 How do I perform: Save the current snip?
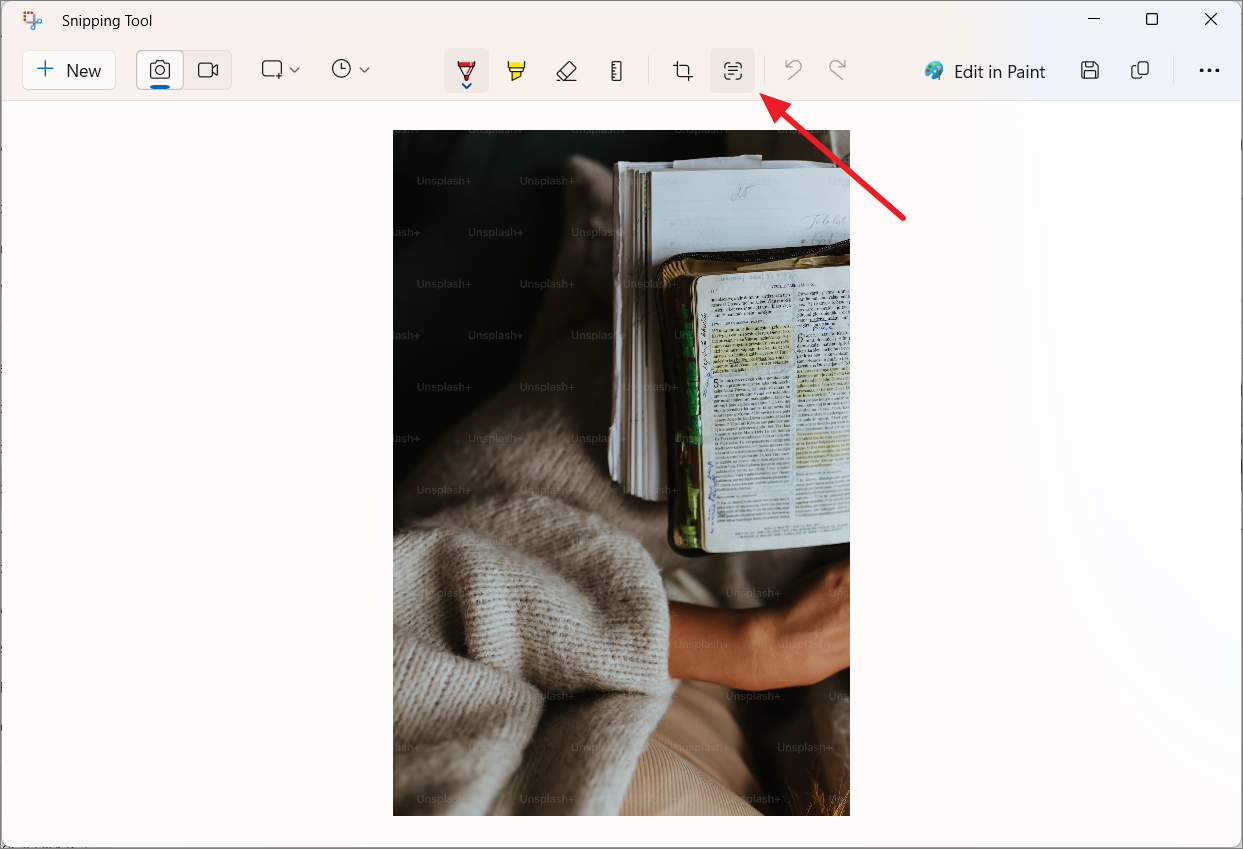1090,70
